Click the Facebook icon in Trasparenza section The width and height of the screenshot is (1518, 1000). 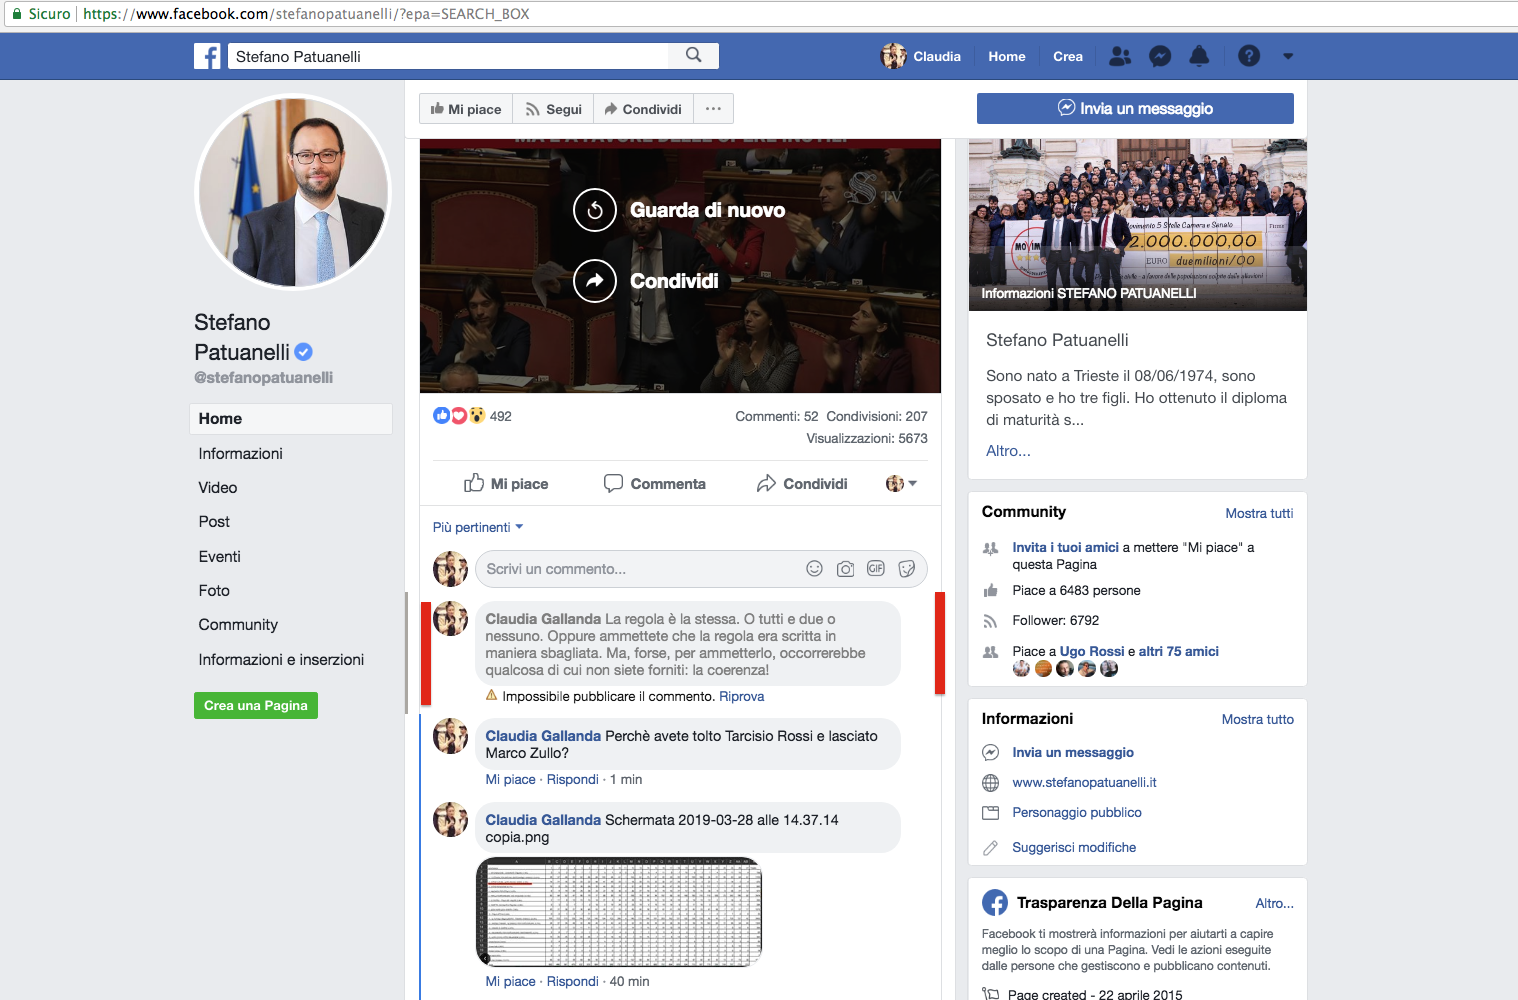tap(995, 903)
